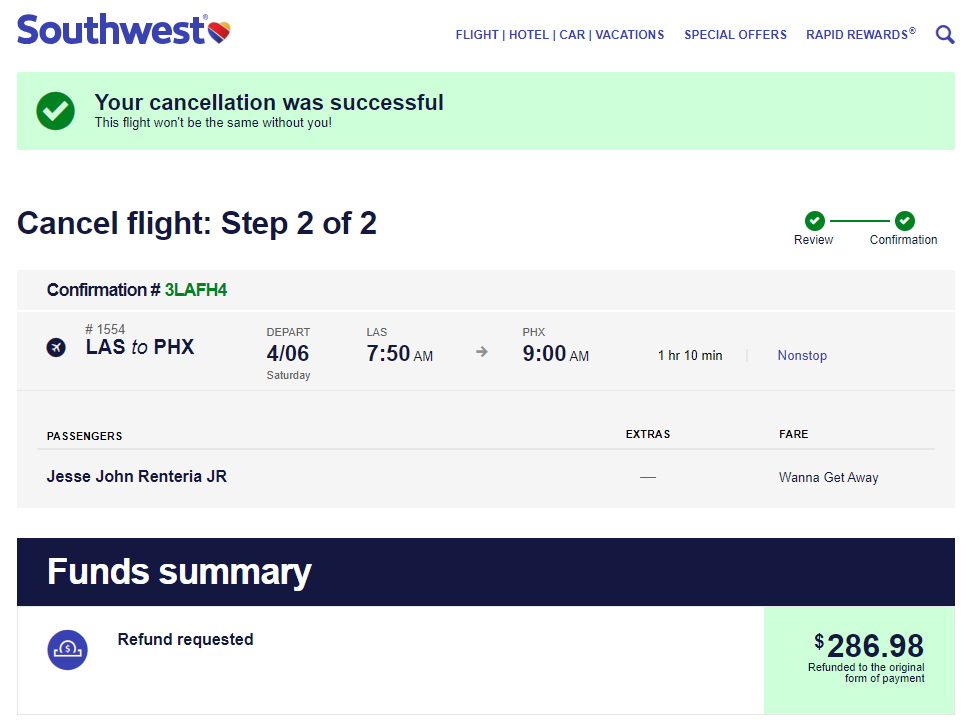
Task: Click the Southwest heart logo icon
Action: coord(219,30)
